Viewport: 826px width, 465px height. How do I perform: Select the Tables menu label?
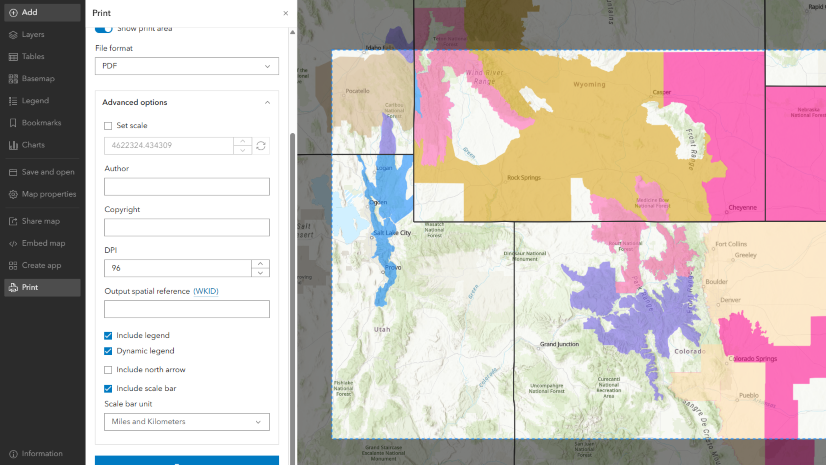click(33, 56)
